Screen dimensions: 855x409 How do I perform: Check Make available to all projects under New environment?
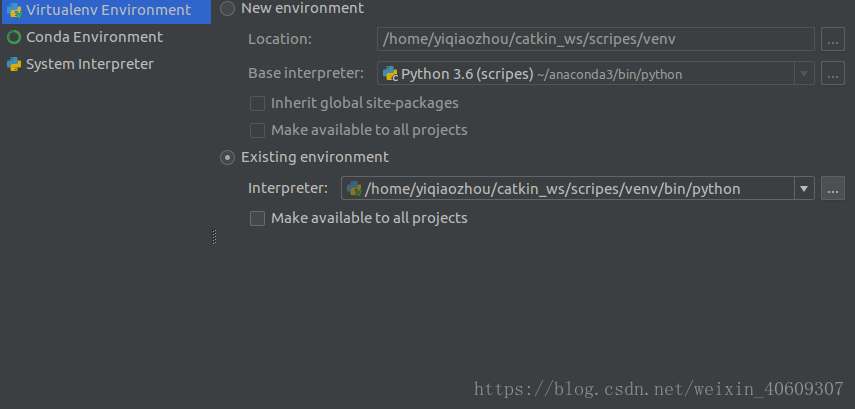tap(257, 130)
